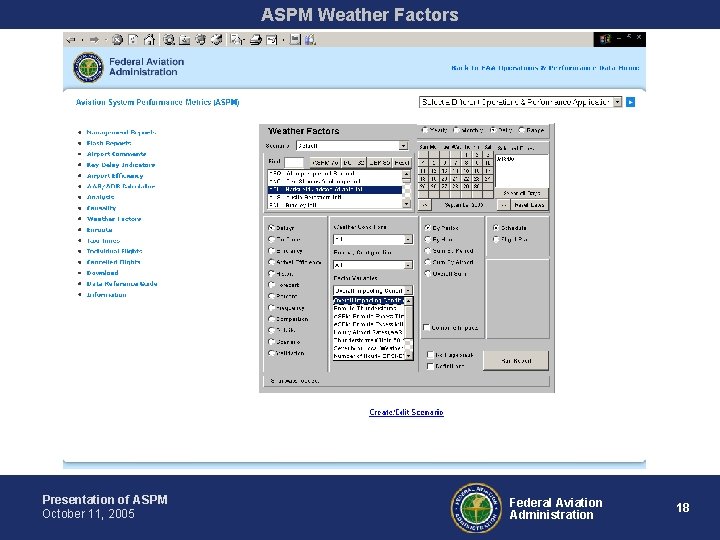
Task: Open Cancelled Flights sidebar link
Action: (113, 262)
